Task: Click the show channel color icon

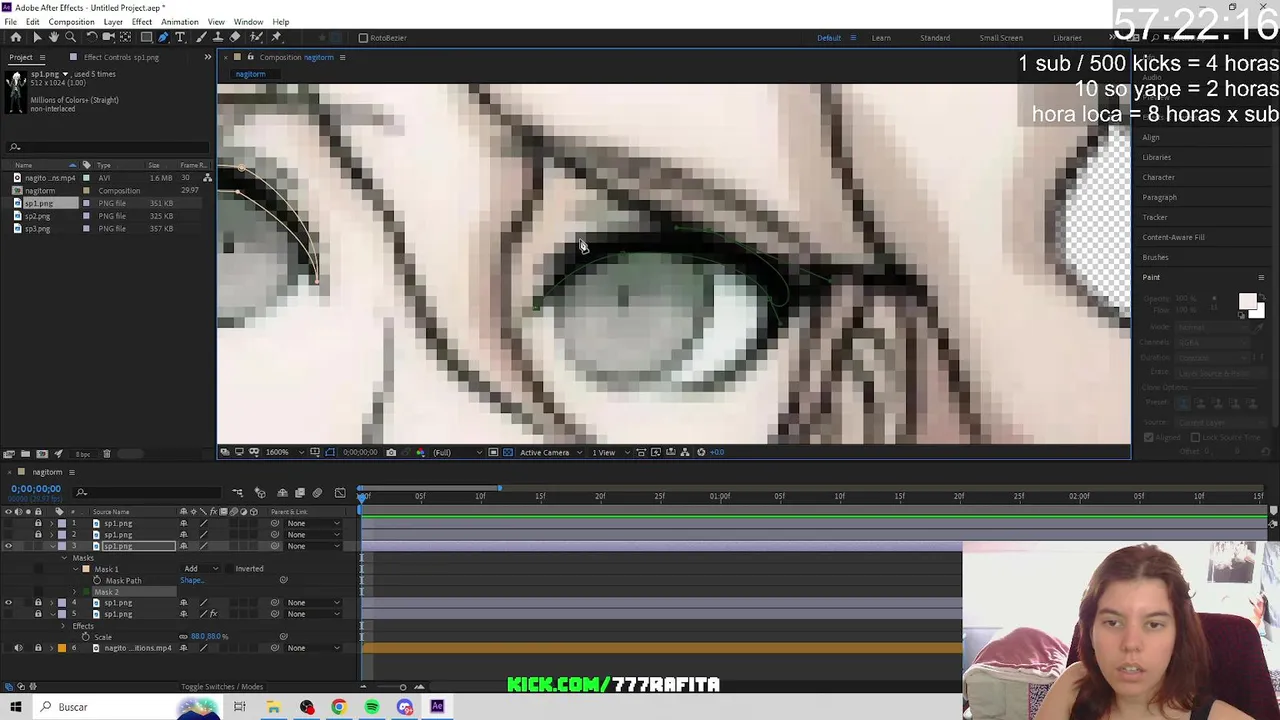Action: click(x=420, y=452)
